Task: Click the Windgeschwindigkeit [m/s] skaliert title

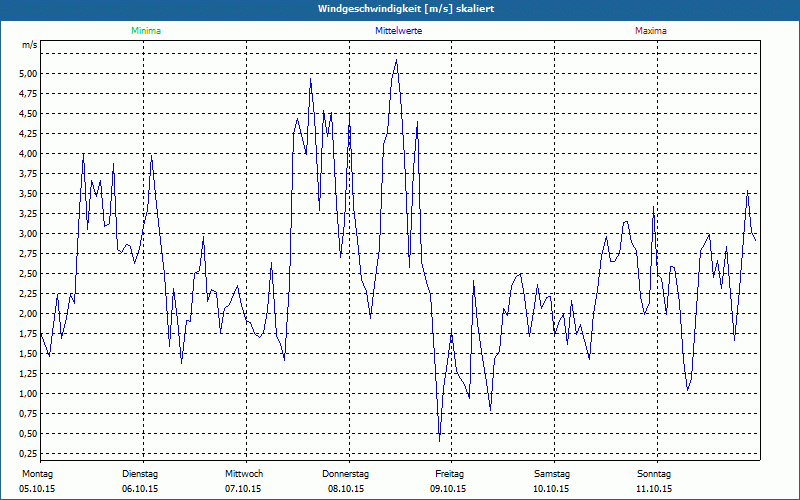Action: pyautogui.click(x=406, y=9)
